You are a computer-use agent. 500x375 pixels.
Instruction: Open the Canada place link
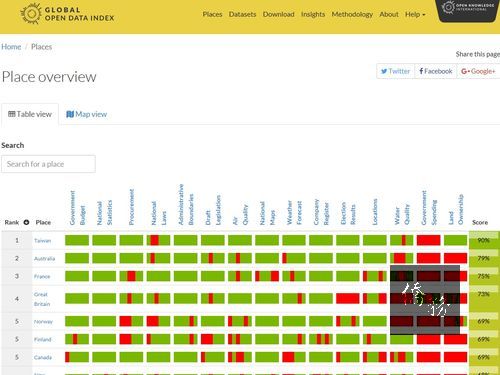[x=43, y=357]
